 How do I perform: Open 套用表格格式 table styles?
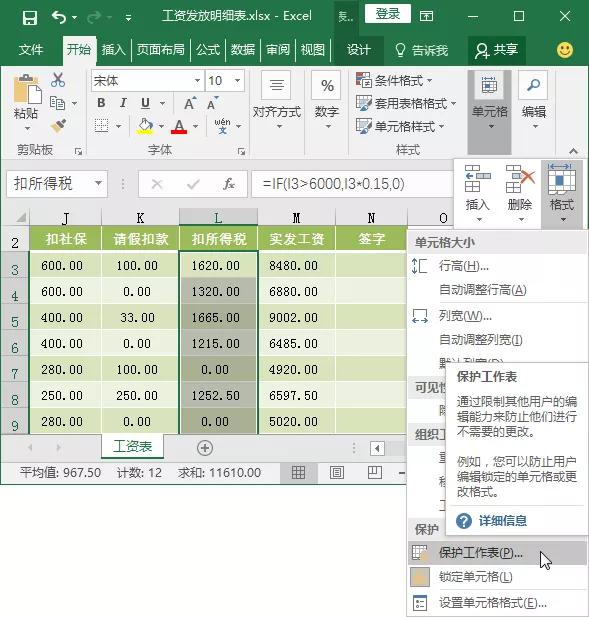tap(406, 103)
